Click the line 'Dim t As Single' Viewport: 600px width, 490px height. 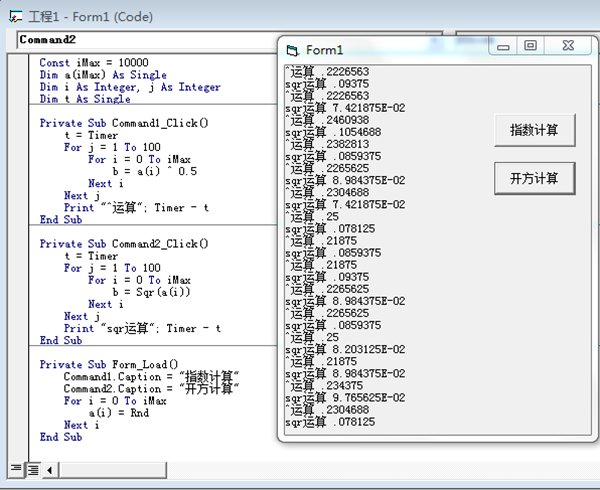[85, 99]
